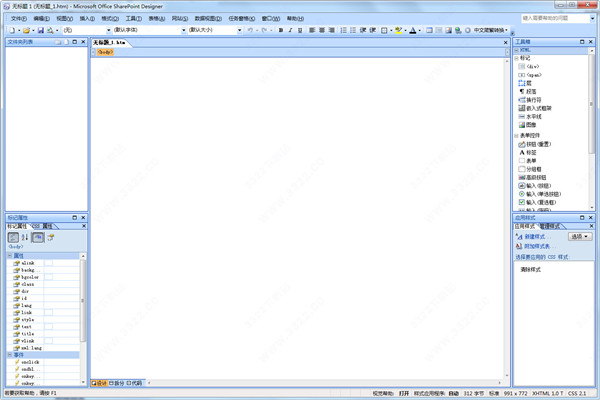
Task: Increase indent of paragraph
Action: [x=373, y=30]
